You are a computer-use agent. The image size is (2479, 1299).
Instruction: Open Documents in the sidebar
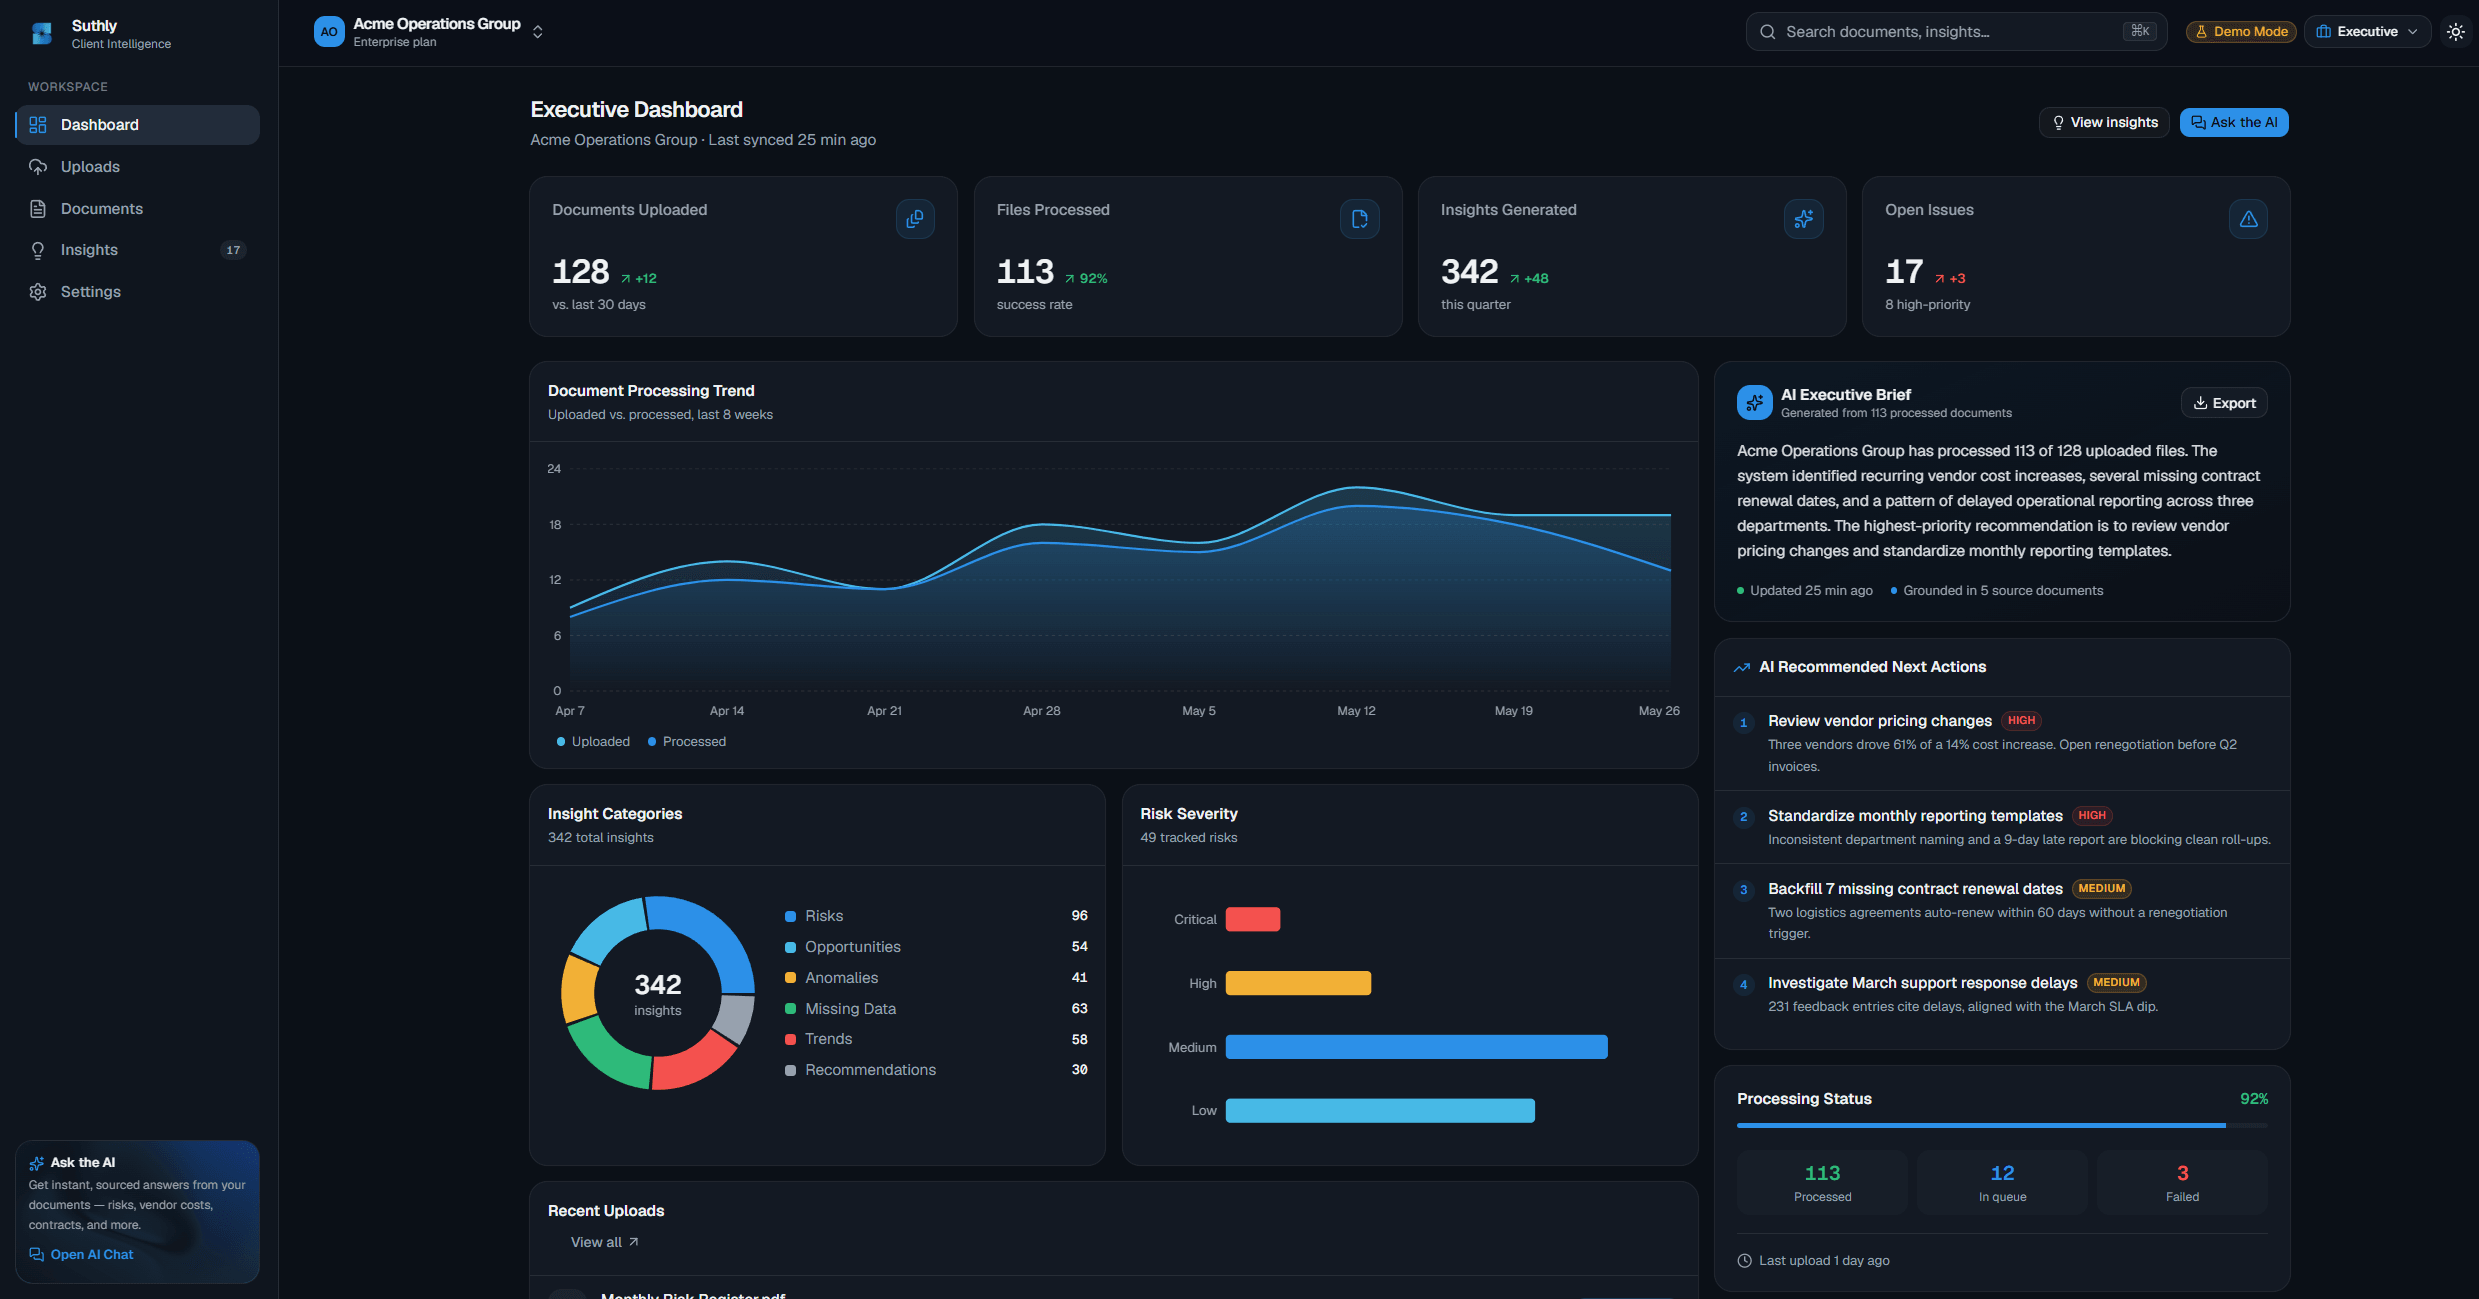[x=137, y=209]
